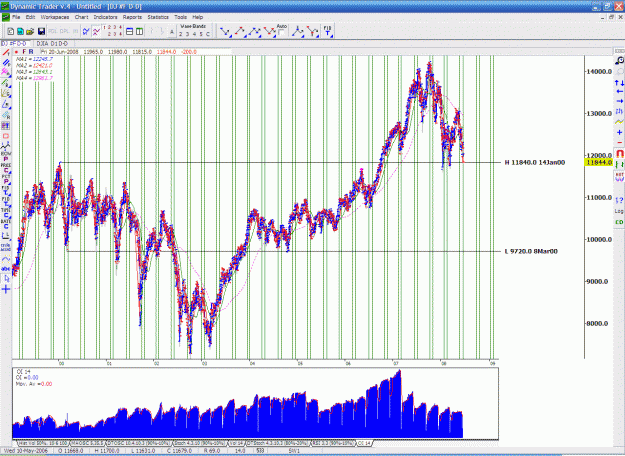
Task: Open the Edit menu
Action: 30,17
